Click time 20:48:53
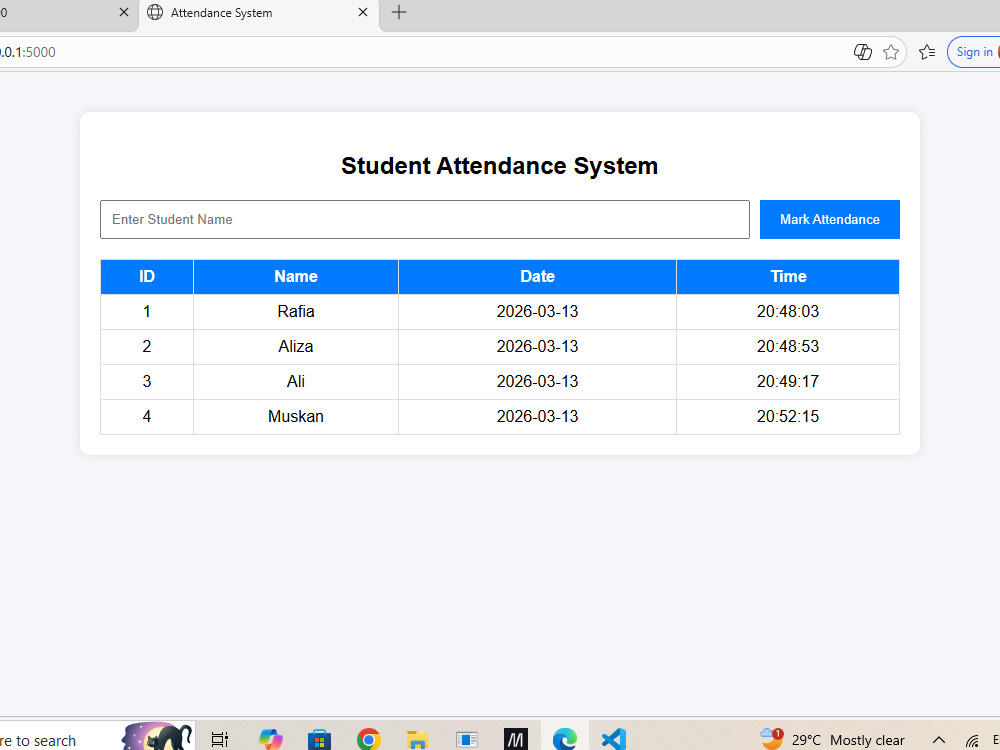The image size is (1000, 750). [788, 346]
